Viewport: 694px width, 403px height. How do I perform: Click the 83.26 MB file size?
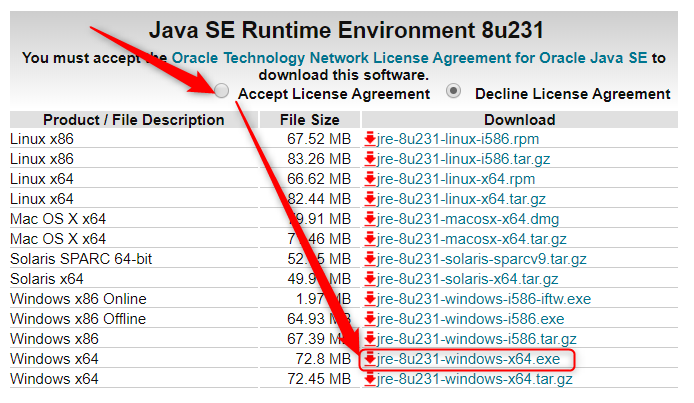click(319, 159)
